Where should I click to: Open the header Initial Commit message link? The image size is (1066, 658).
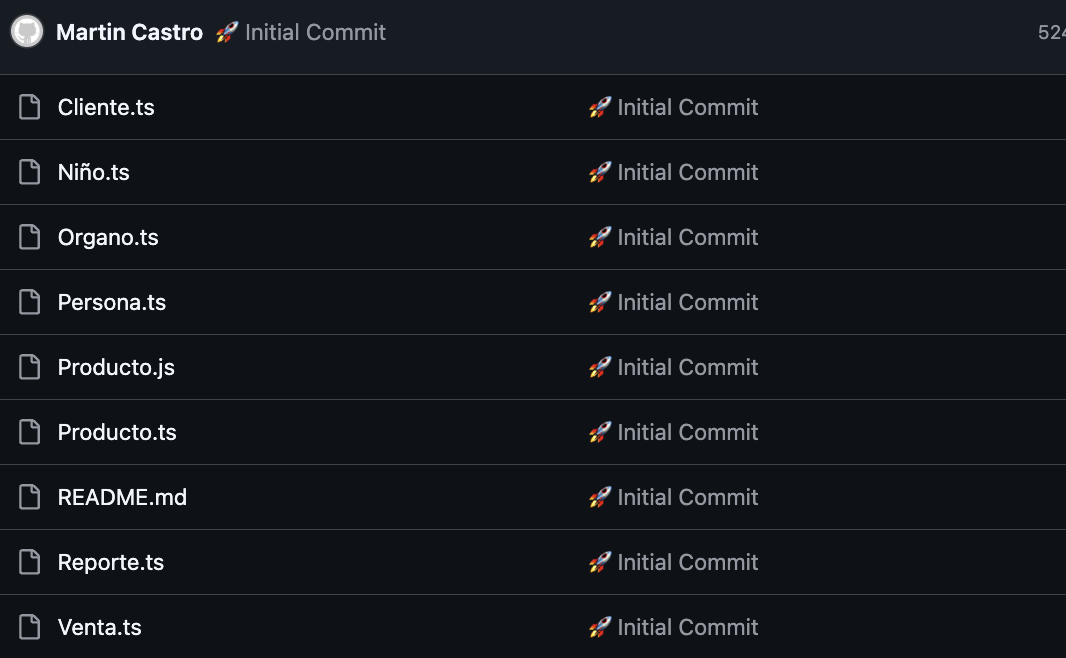(x=315, y=32)
